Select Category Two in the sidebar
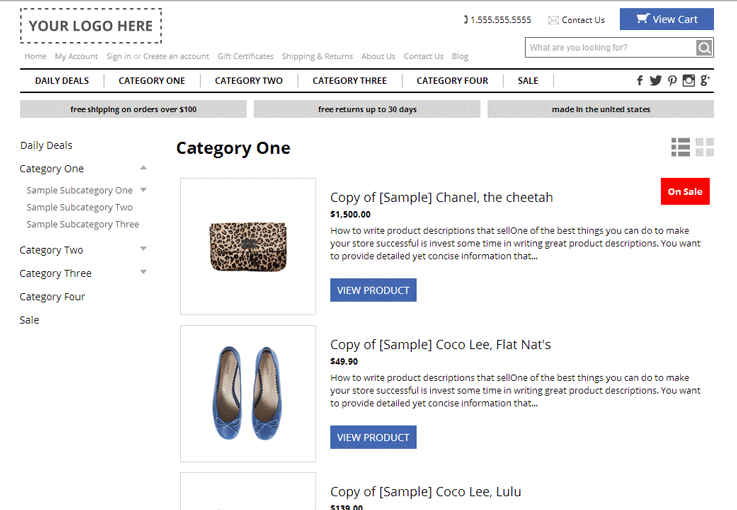This screenshot has width=737, height=510. (51, 250)
